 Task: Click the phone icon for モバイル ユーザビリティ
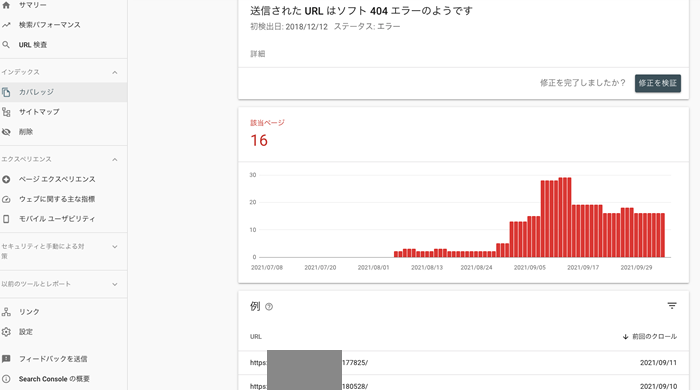pos(6,219)
